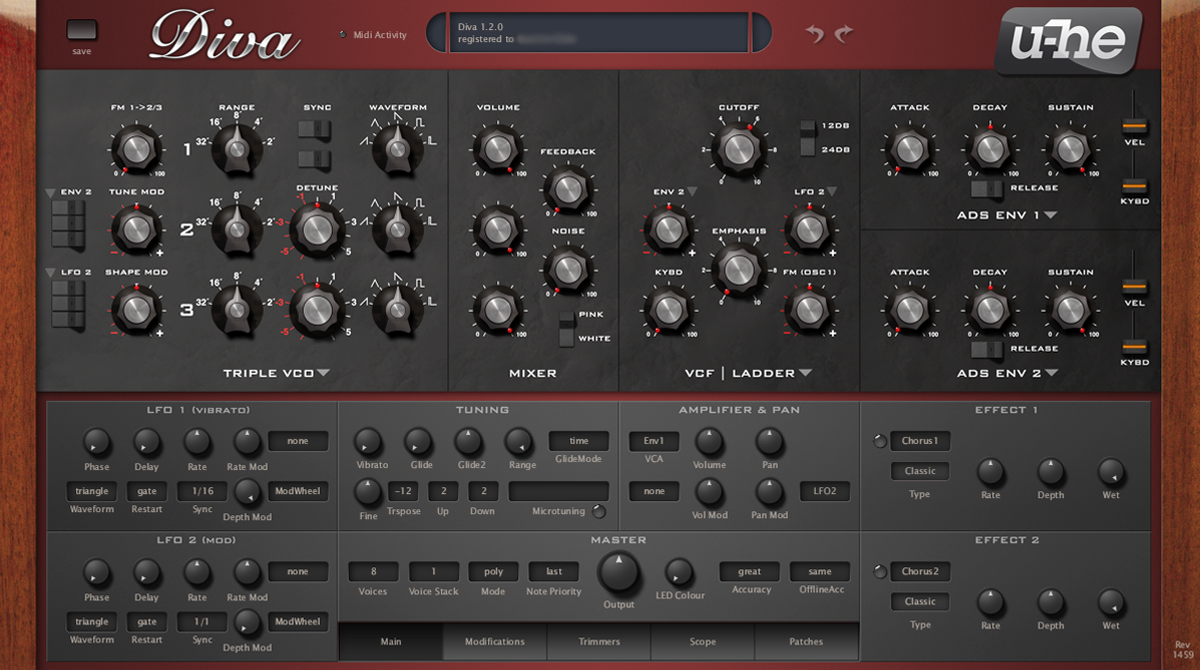Switch to the Scope tab

[702, 641]
